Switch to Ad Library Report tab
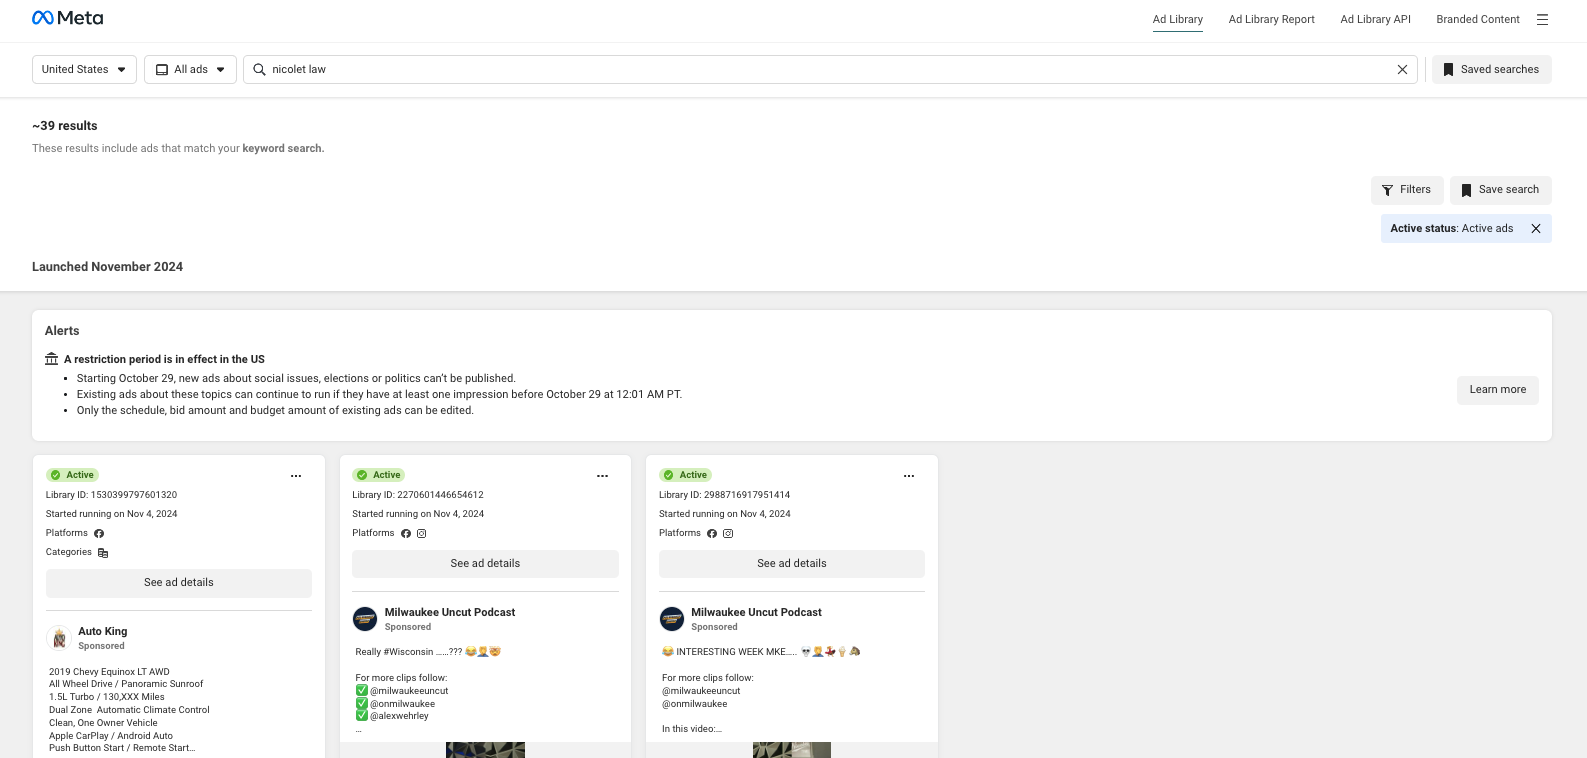Image resolution: width=1587 pixels, height=758 pixels. tap(1271, 19)
